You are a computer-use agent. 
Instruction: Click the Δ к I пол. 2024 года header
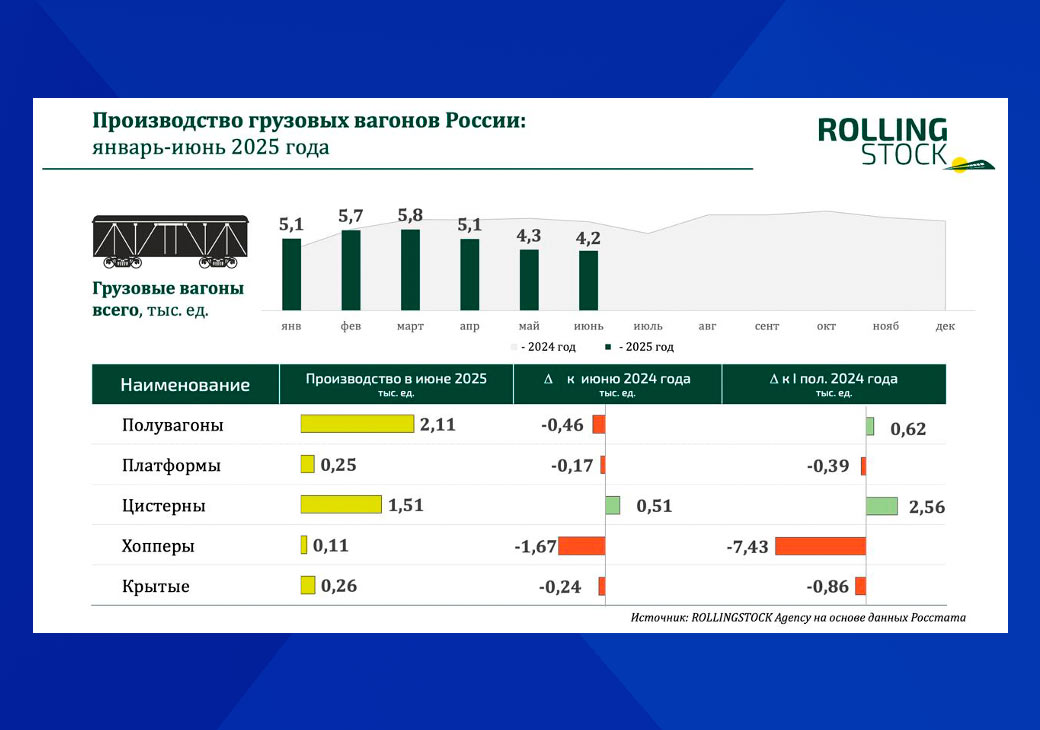pos(833,384)
